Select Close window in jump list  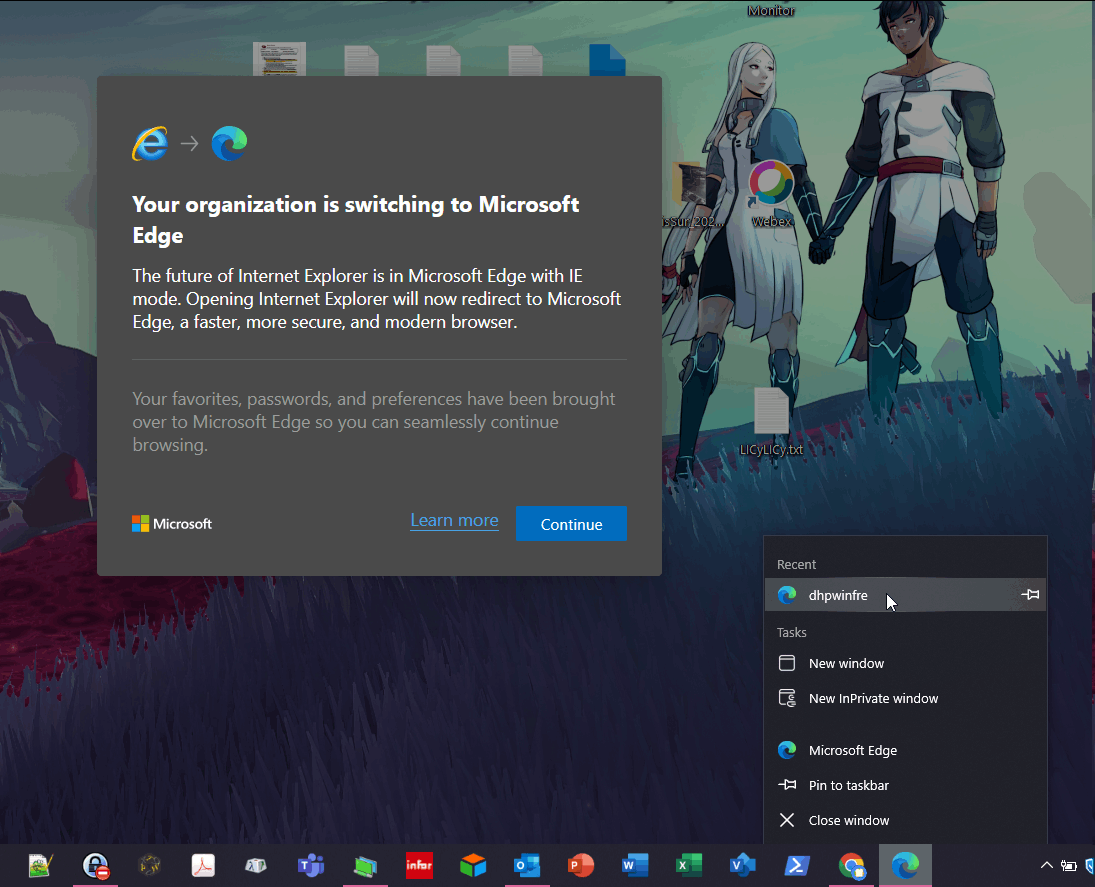pyautogui.click(x=905, y=820)
